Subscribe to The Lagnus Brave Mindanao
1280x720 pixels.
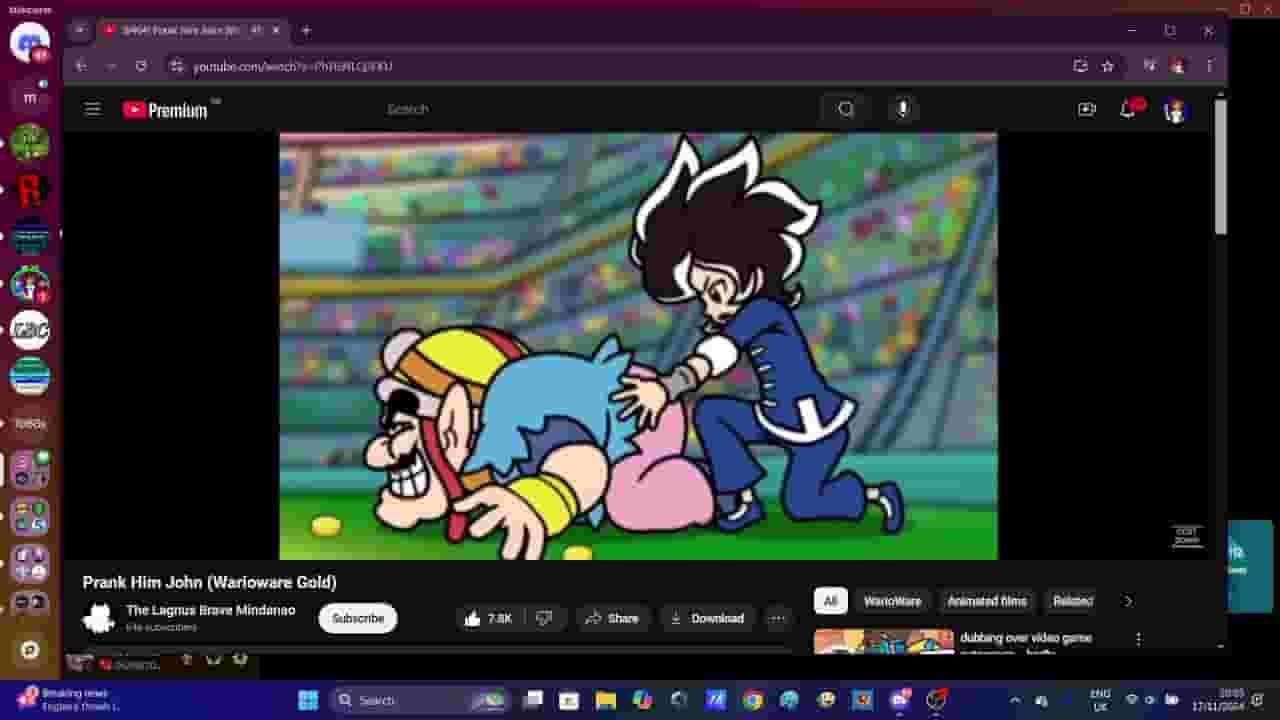point(358,618)
